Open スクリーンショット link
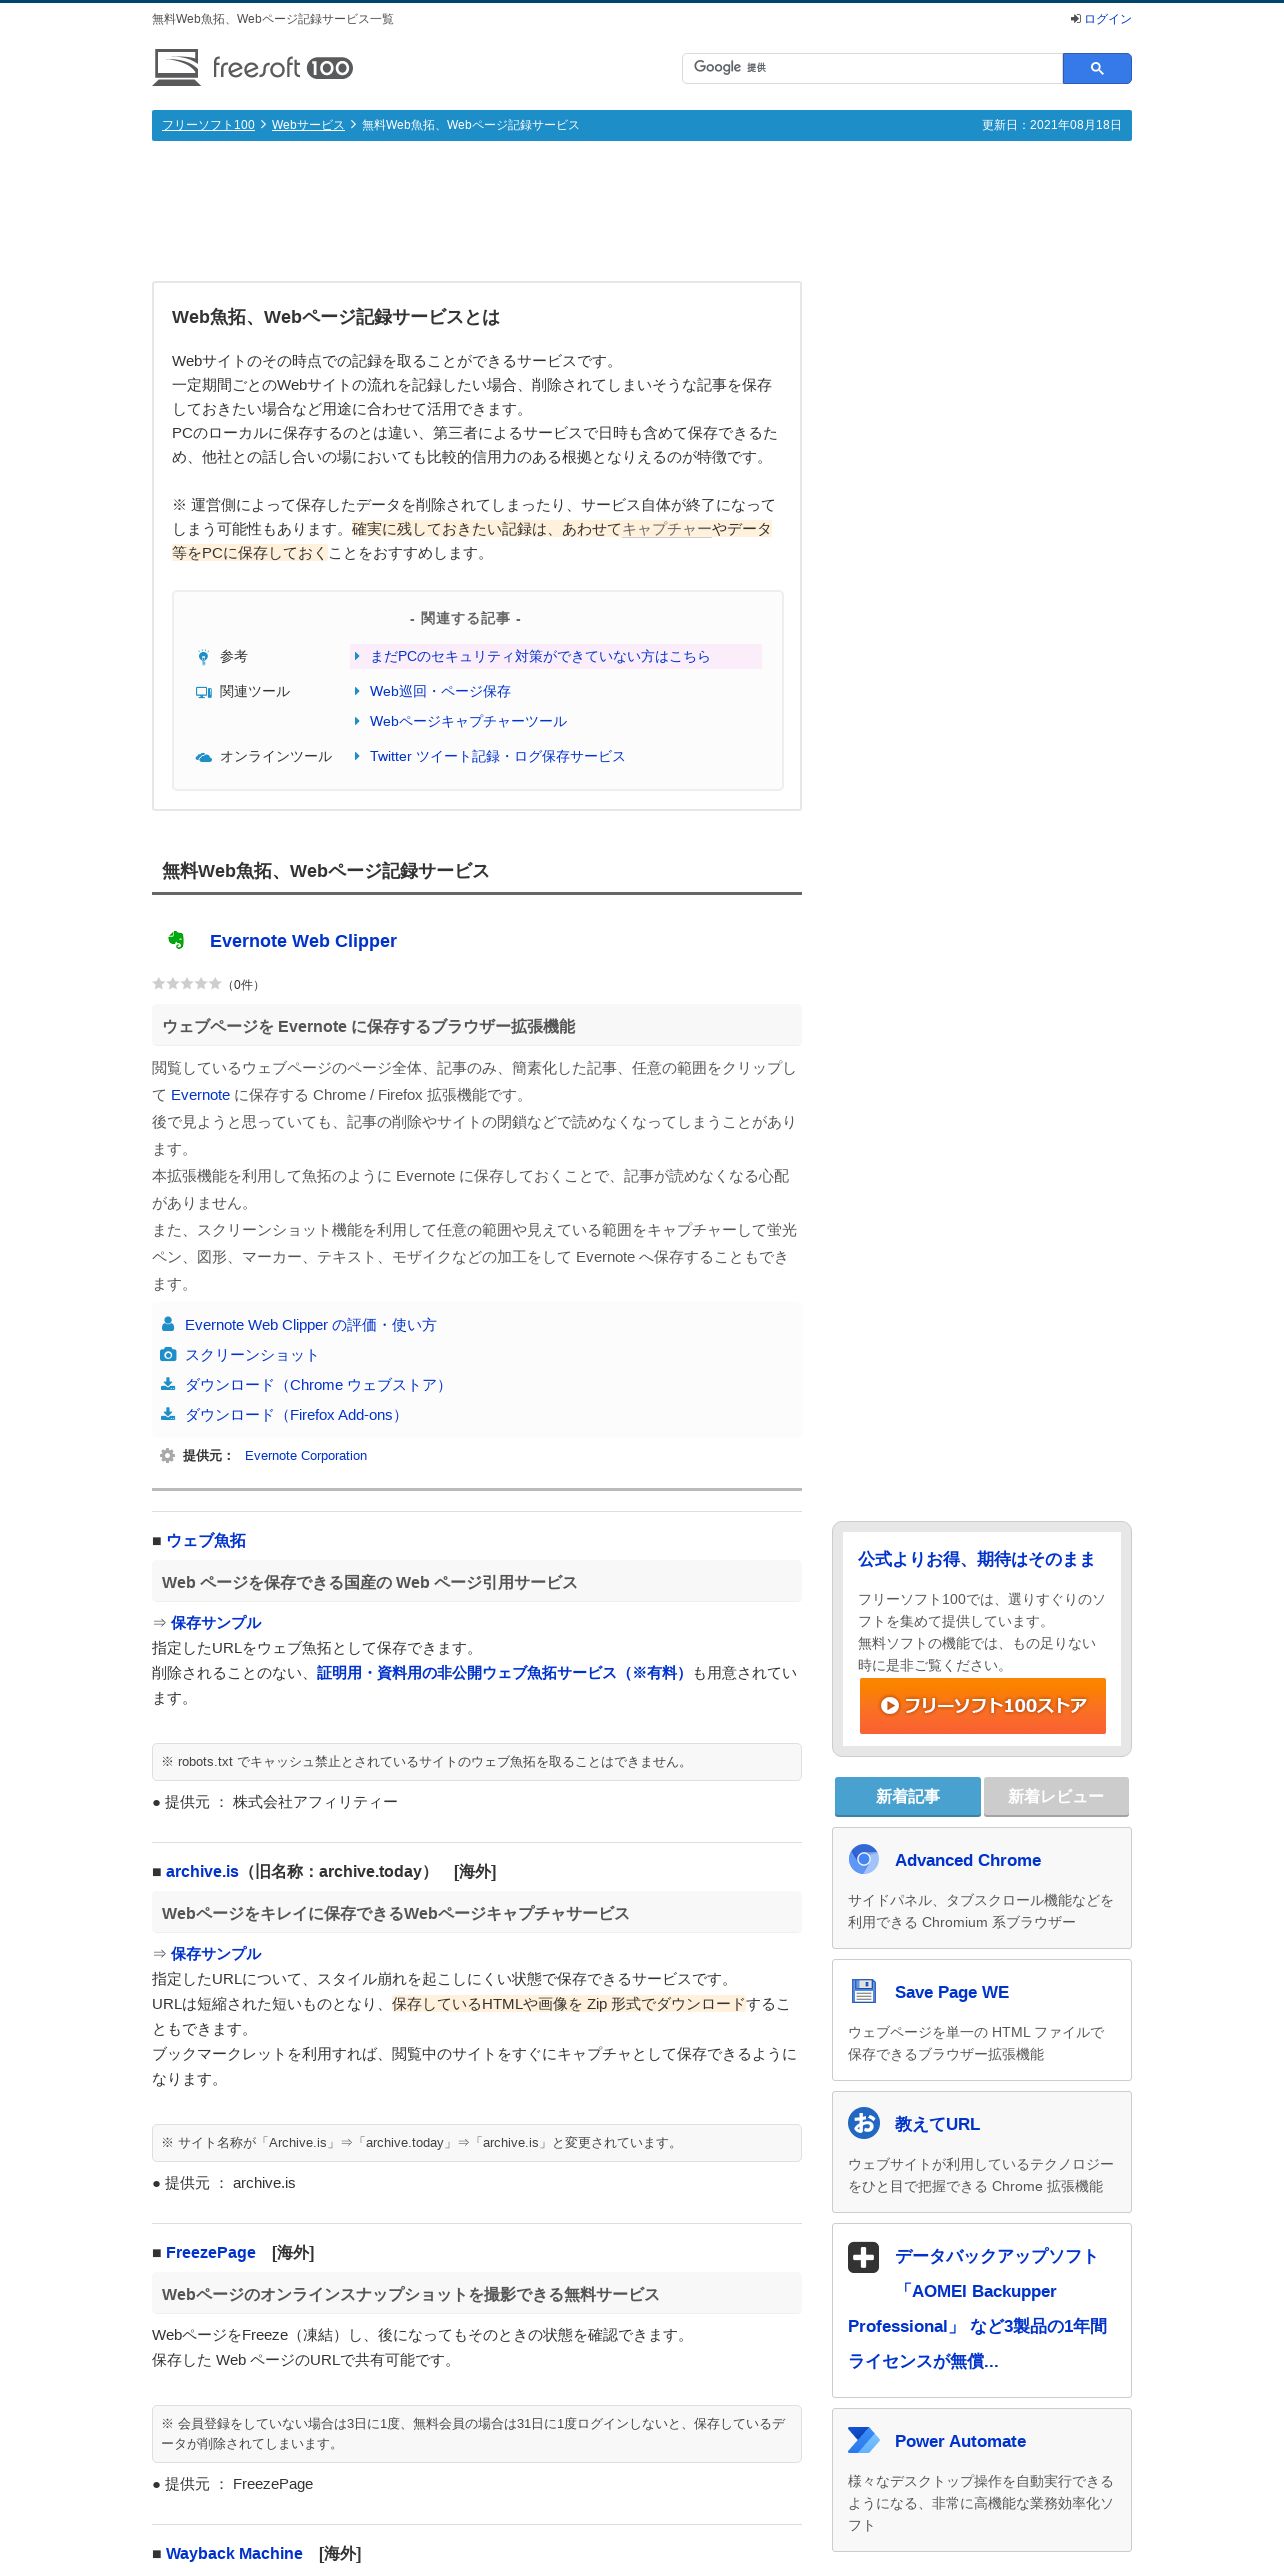Screen dimensions: 1284x2568 coord(252,1355)
